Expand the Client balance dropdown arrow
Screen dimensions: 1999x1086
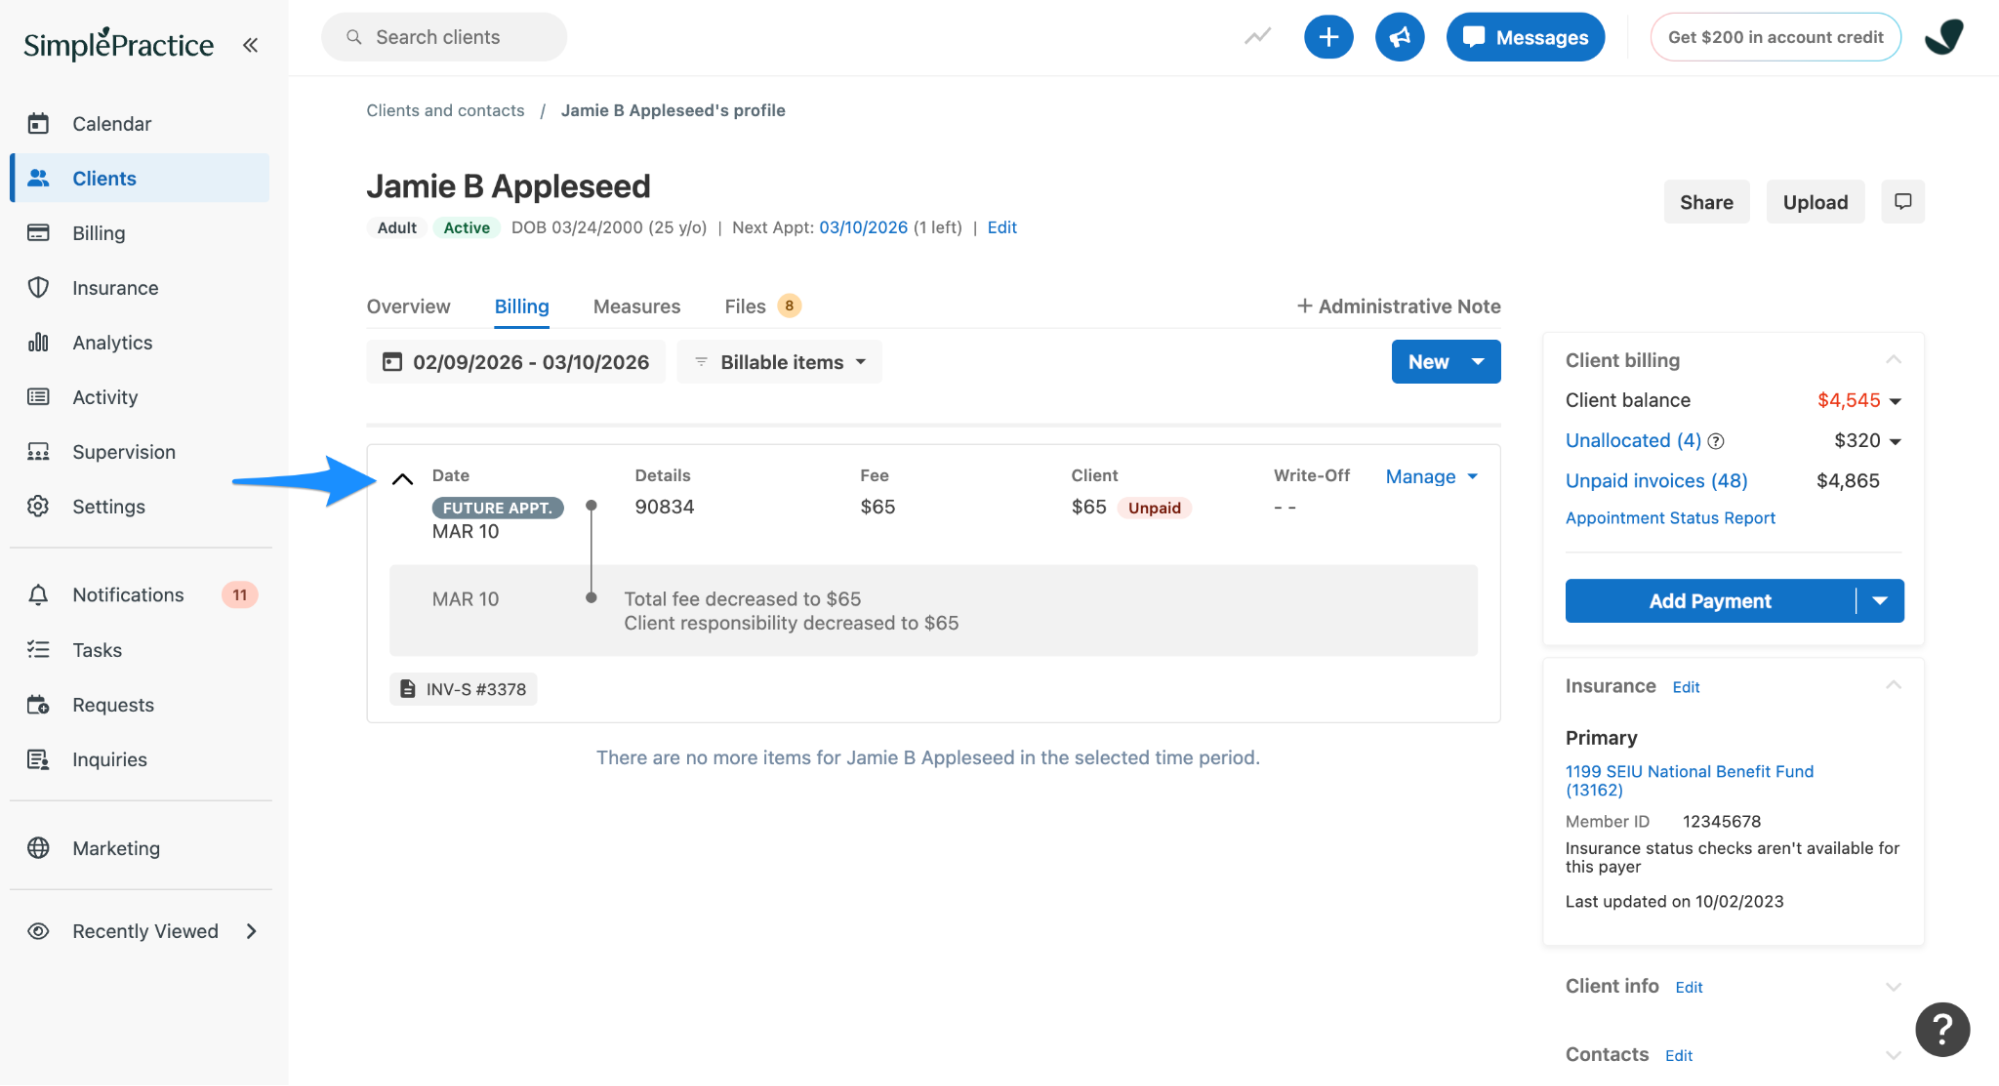pyautogui.click(x=1895, y=401)
